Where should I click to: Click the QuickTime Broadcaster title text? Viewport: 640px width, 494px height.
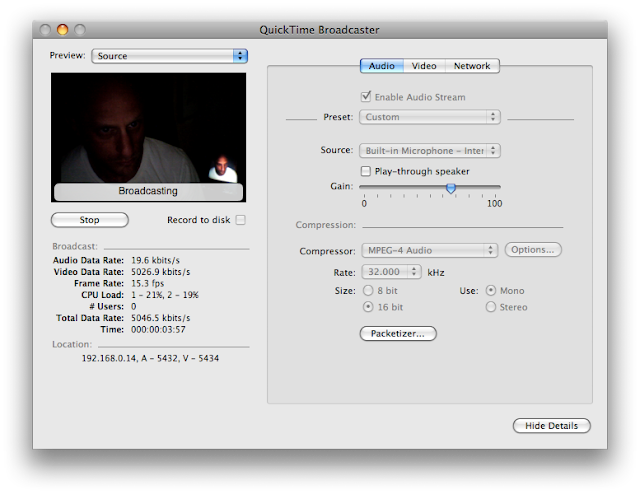click(320, 30)
